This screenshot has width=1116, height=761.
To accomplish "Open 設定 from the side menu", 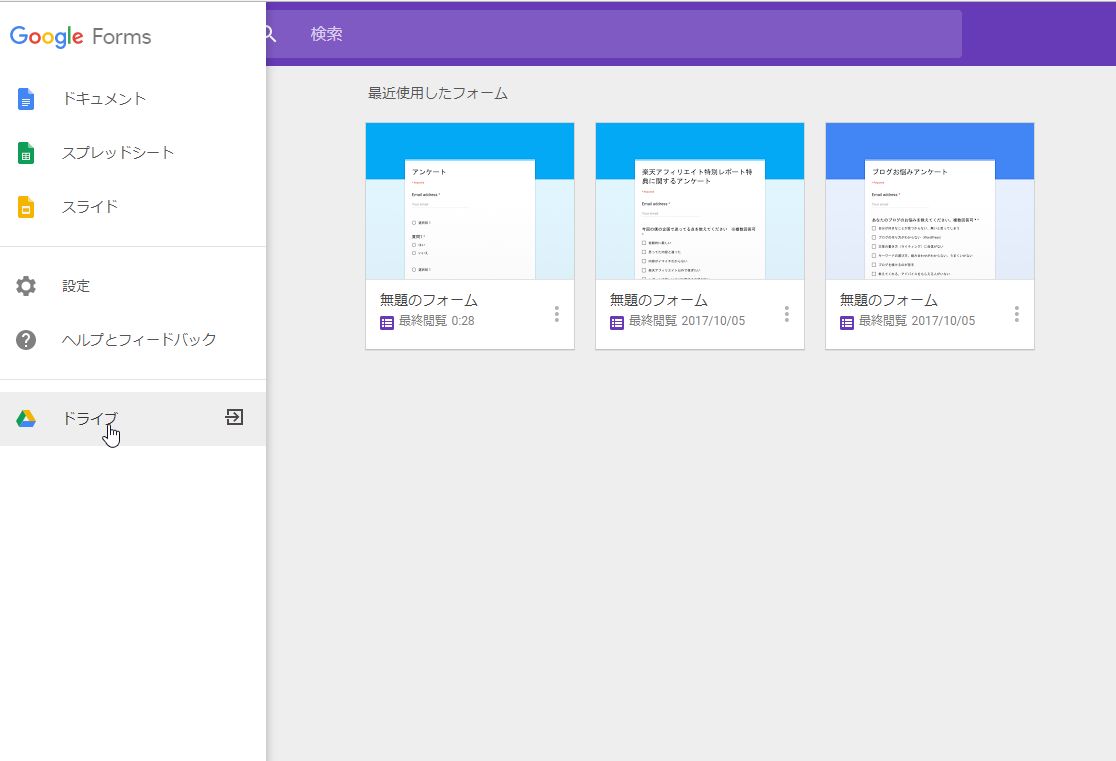I will coord(132,286).
